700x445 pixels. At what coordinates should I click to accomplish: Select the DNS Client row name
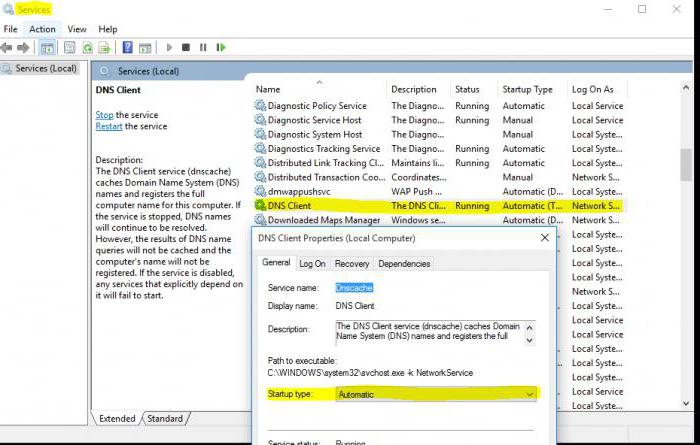[x=289, y=206]
